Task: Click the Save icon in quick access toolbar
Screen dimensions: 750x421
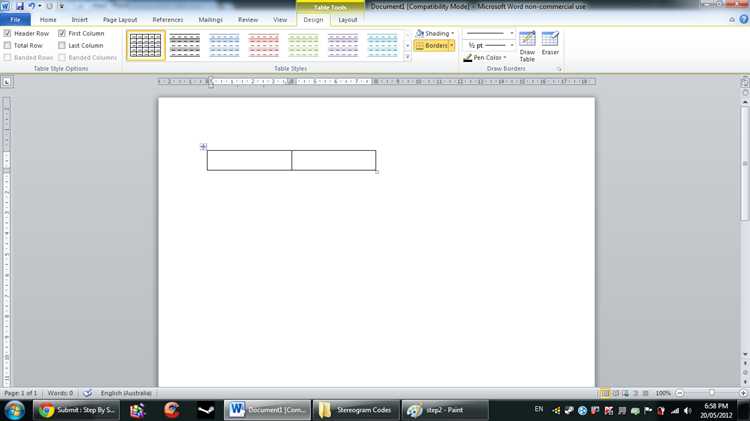Action: pyautogui.click(x=20, y=6)
